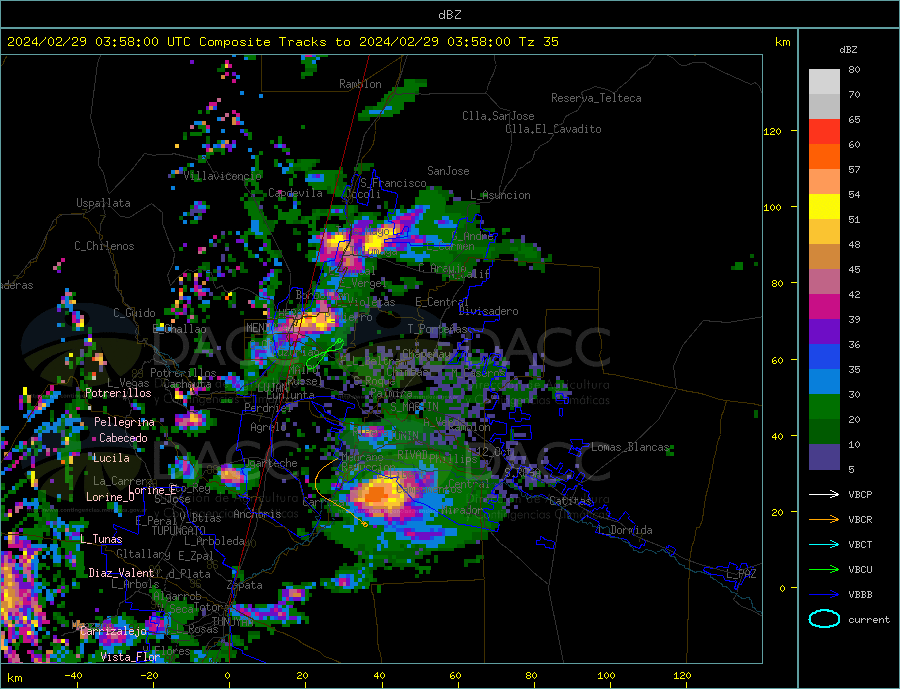Screen dimensions: 900x689
Task: Click the orange storm core near Rivadavia
Action: [x=378, y=493]
